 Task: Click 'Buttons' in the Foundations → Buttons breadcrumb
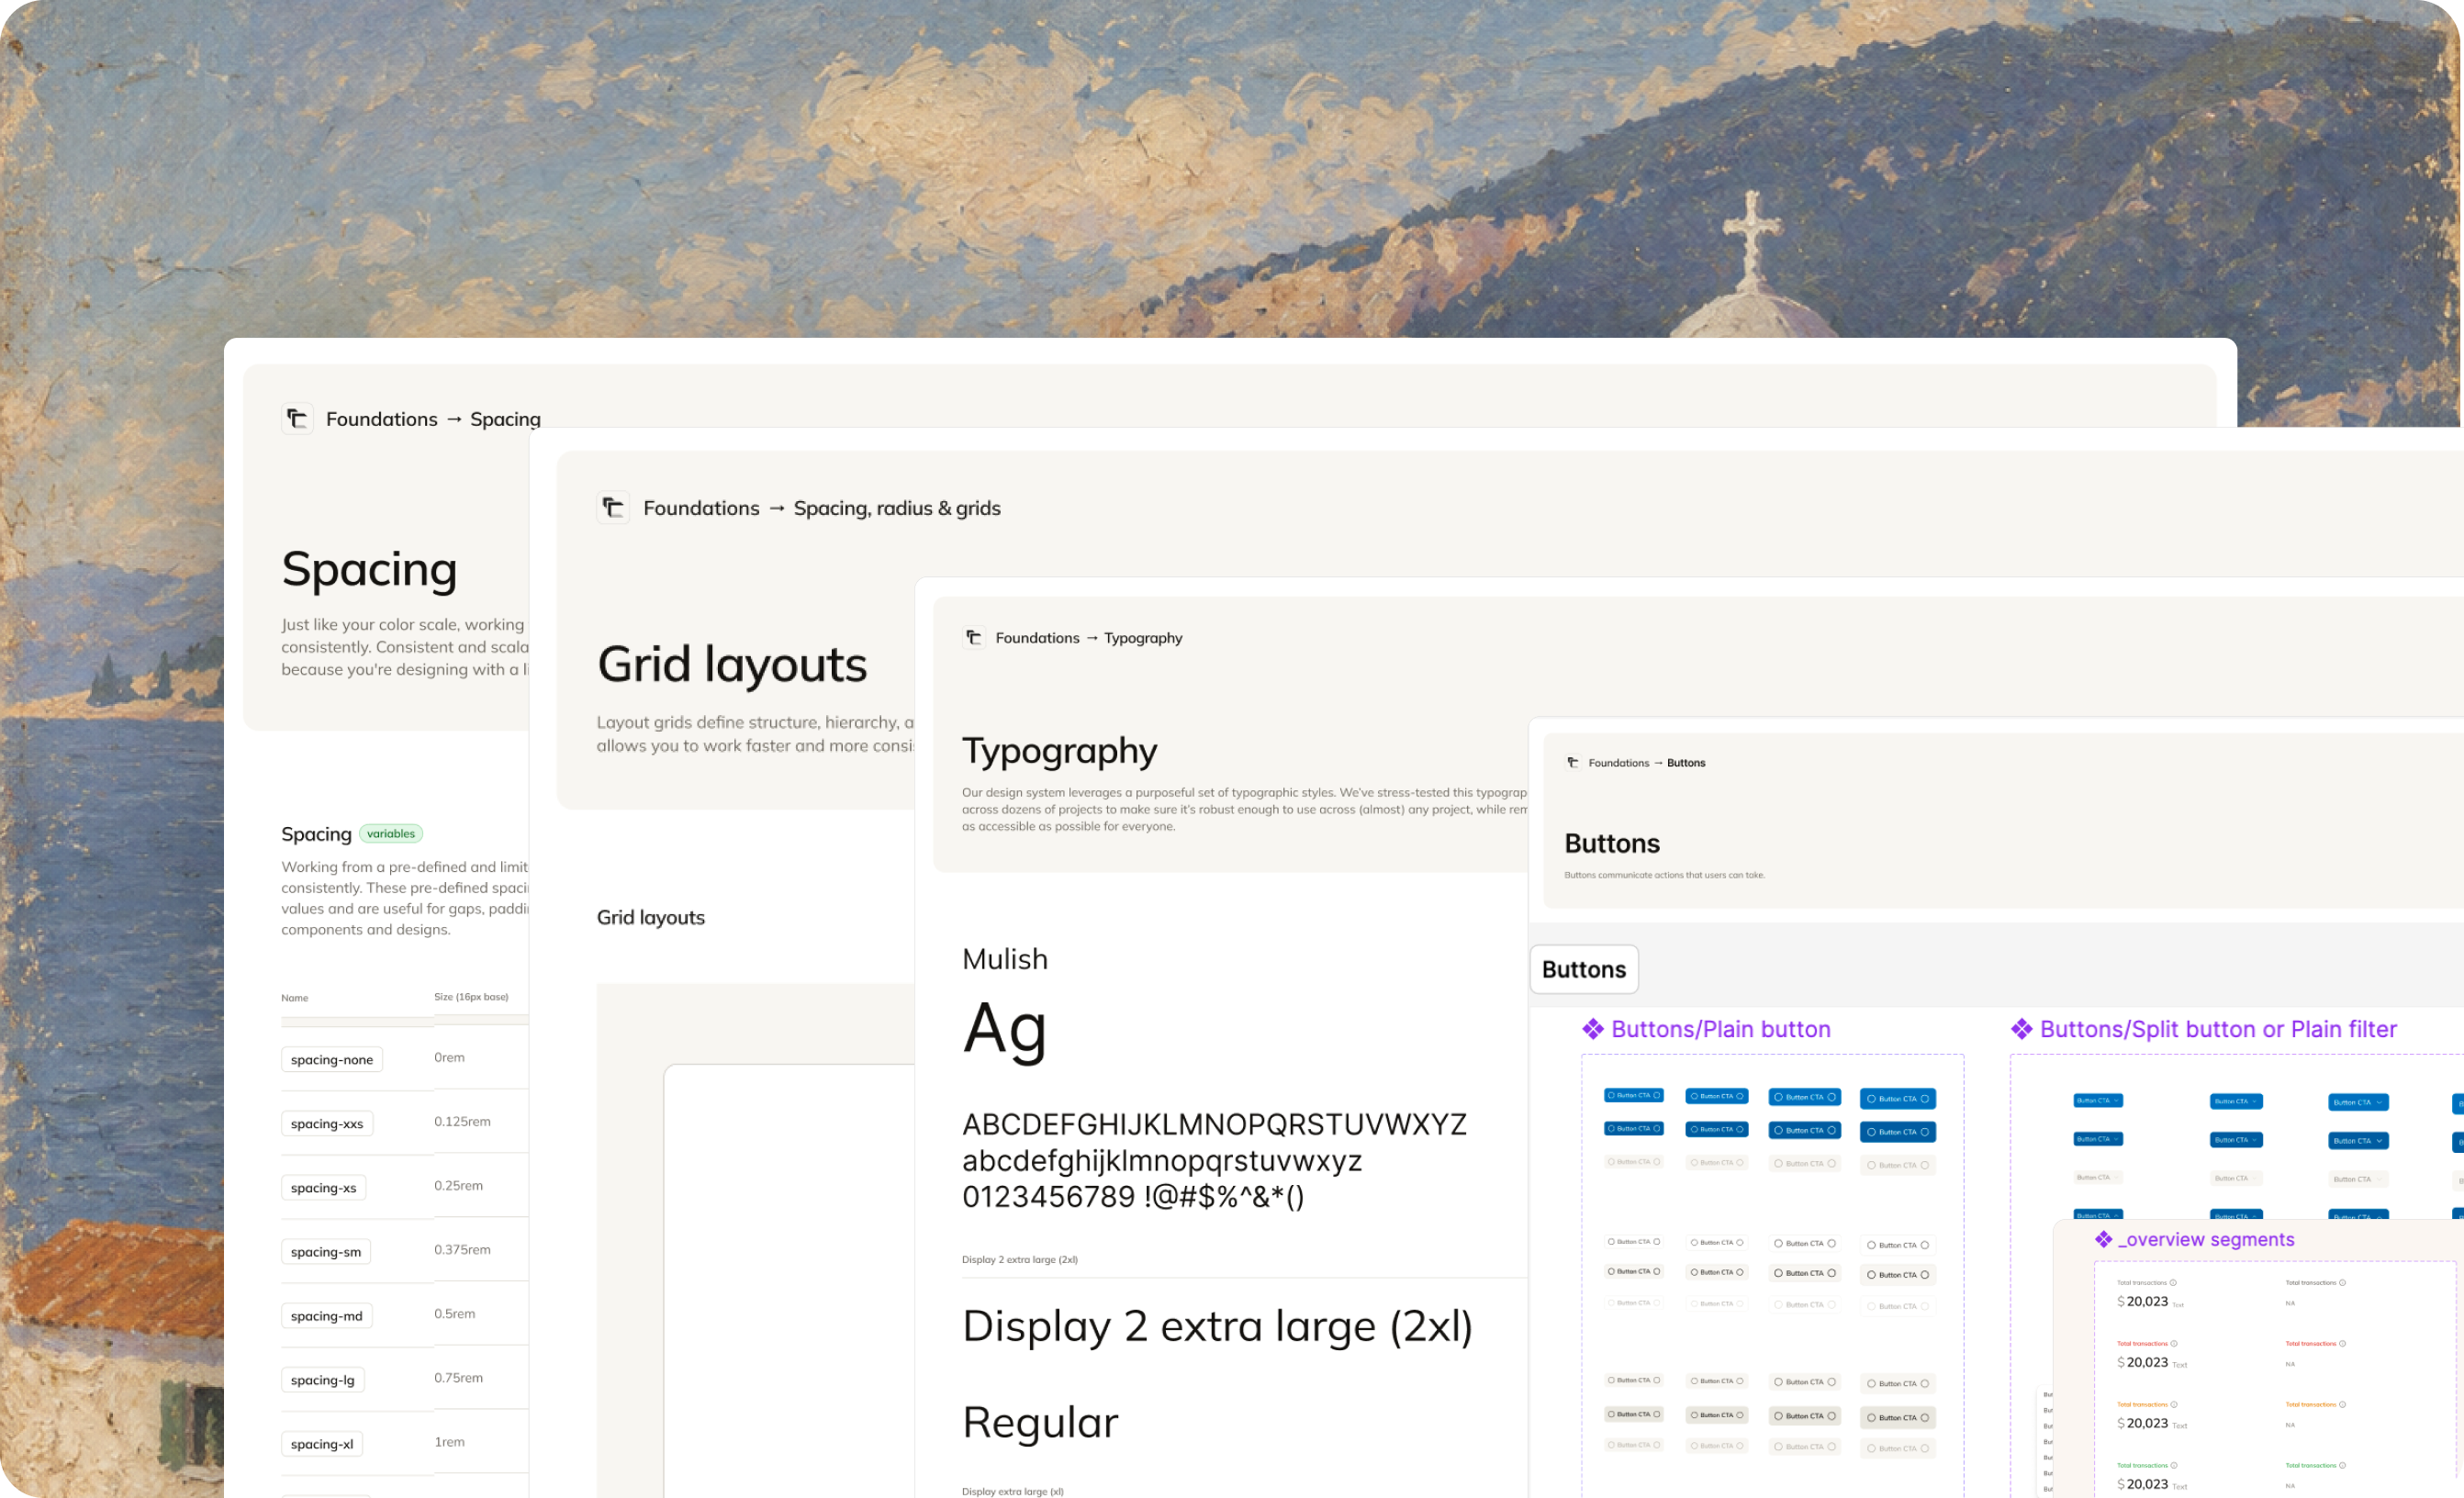click(x=1686, y=763)
